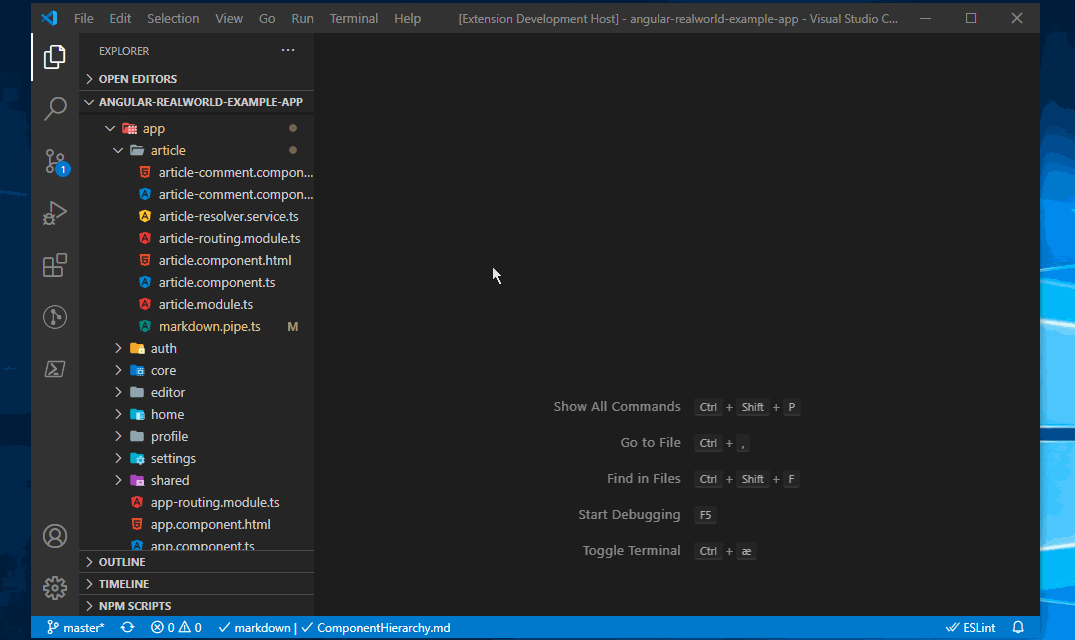1075x640 pixels.
Task: Open the Run and Debug view
Action: pyautogui.click(x=55, y=213)
